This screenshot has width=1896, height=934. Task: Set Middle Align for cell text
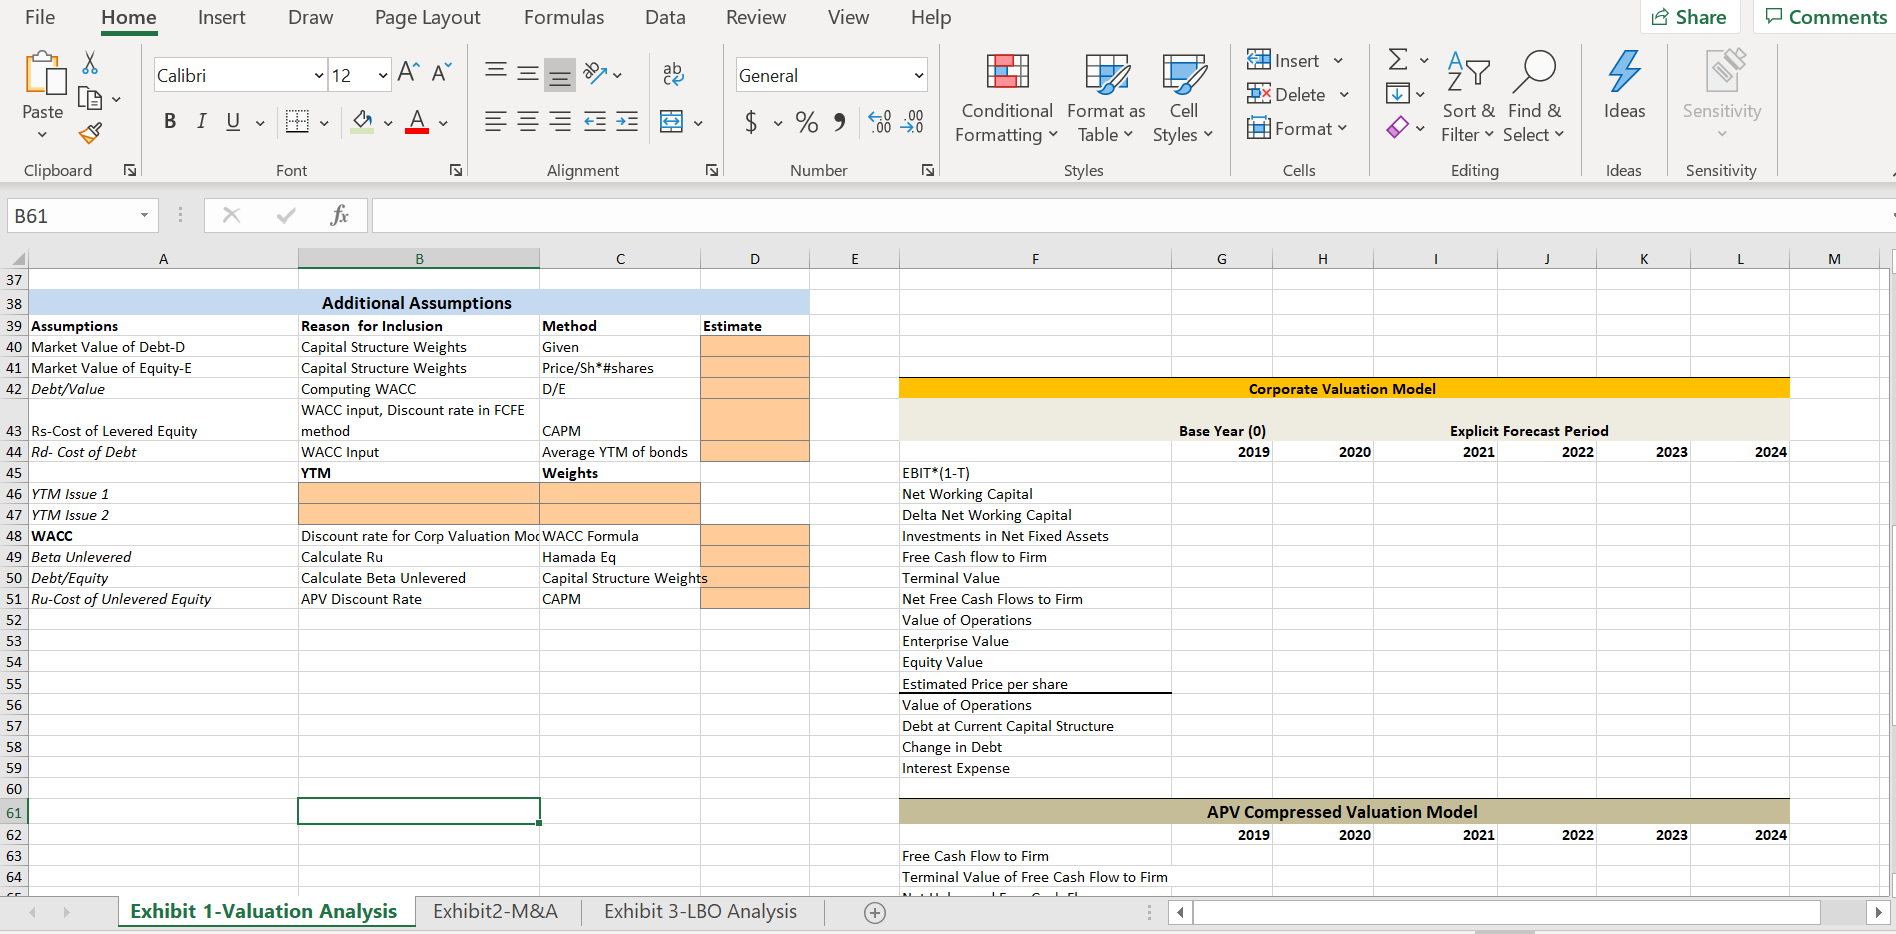tap(528, 72)
